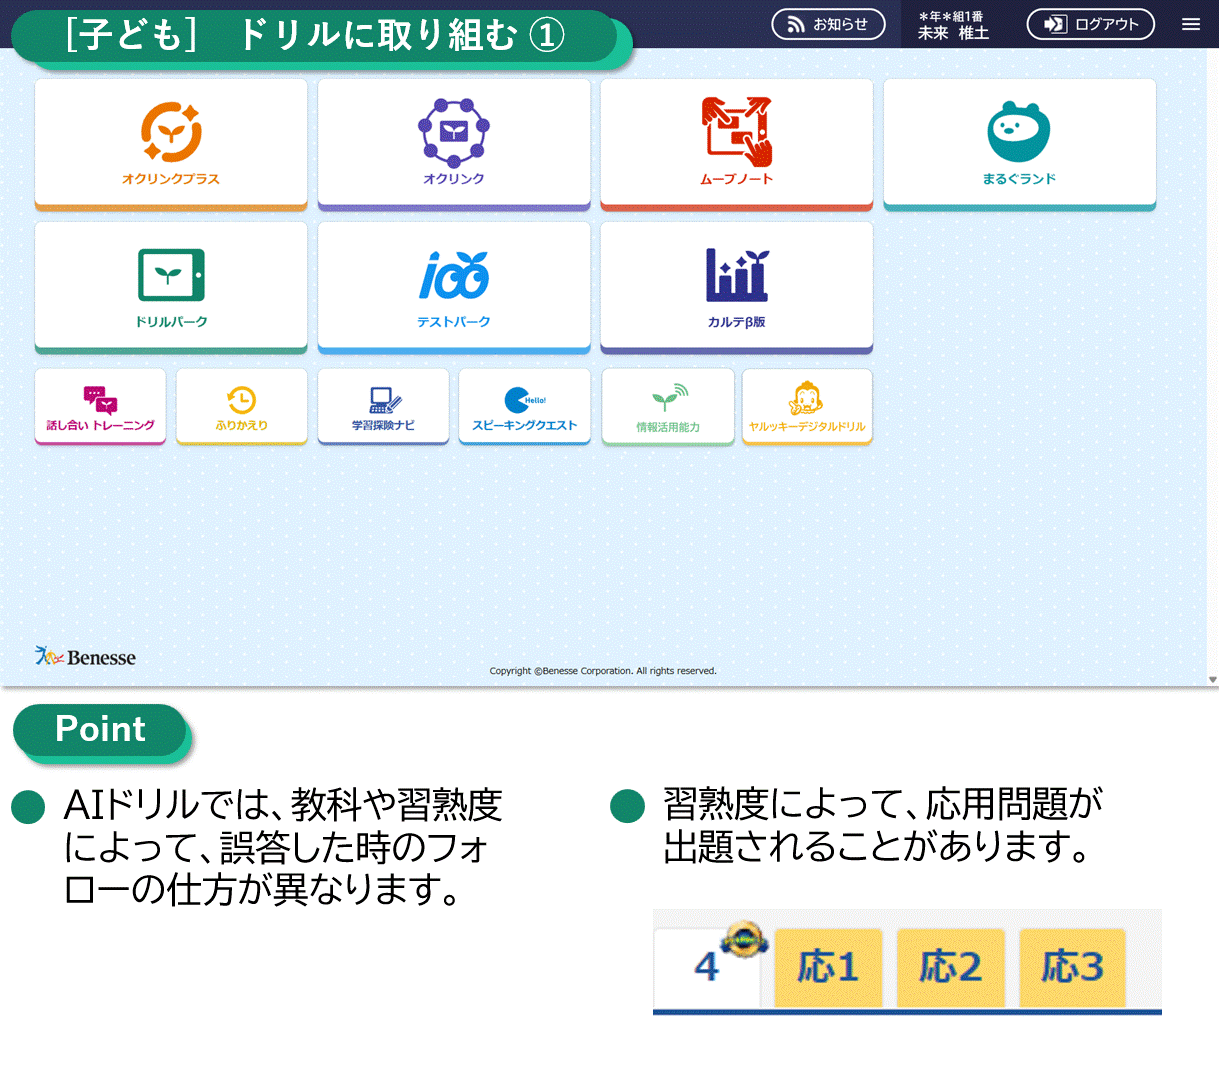The image size is (1219, 1080).
Task: Switch to the 応2 tab
Action: pyautogui.click(x=950, y=968)
